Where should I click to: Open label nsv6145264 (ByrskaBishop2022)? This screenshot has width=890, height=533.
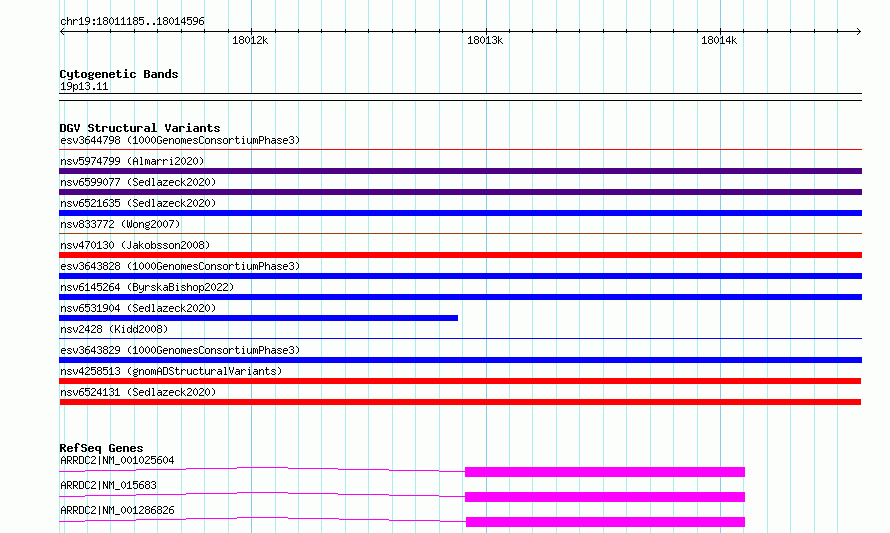coord(147,287)
